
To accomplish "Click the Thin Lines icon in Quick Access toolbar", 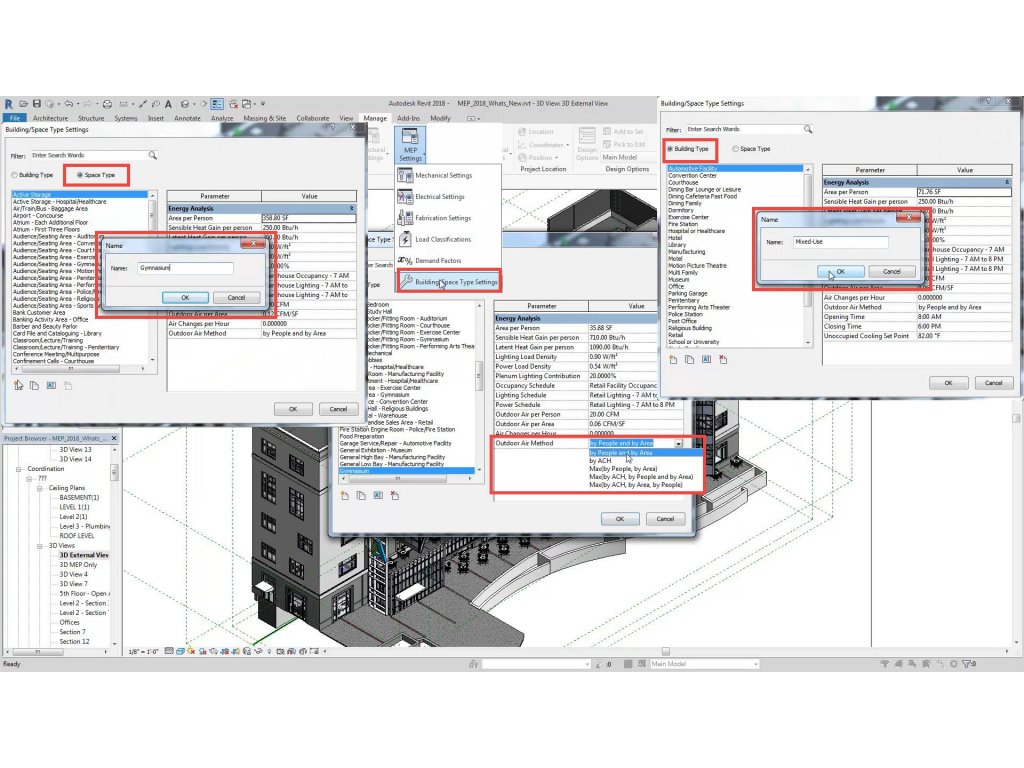I will (217, 104).
